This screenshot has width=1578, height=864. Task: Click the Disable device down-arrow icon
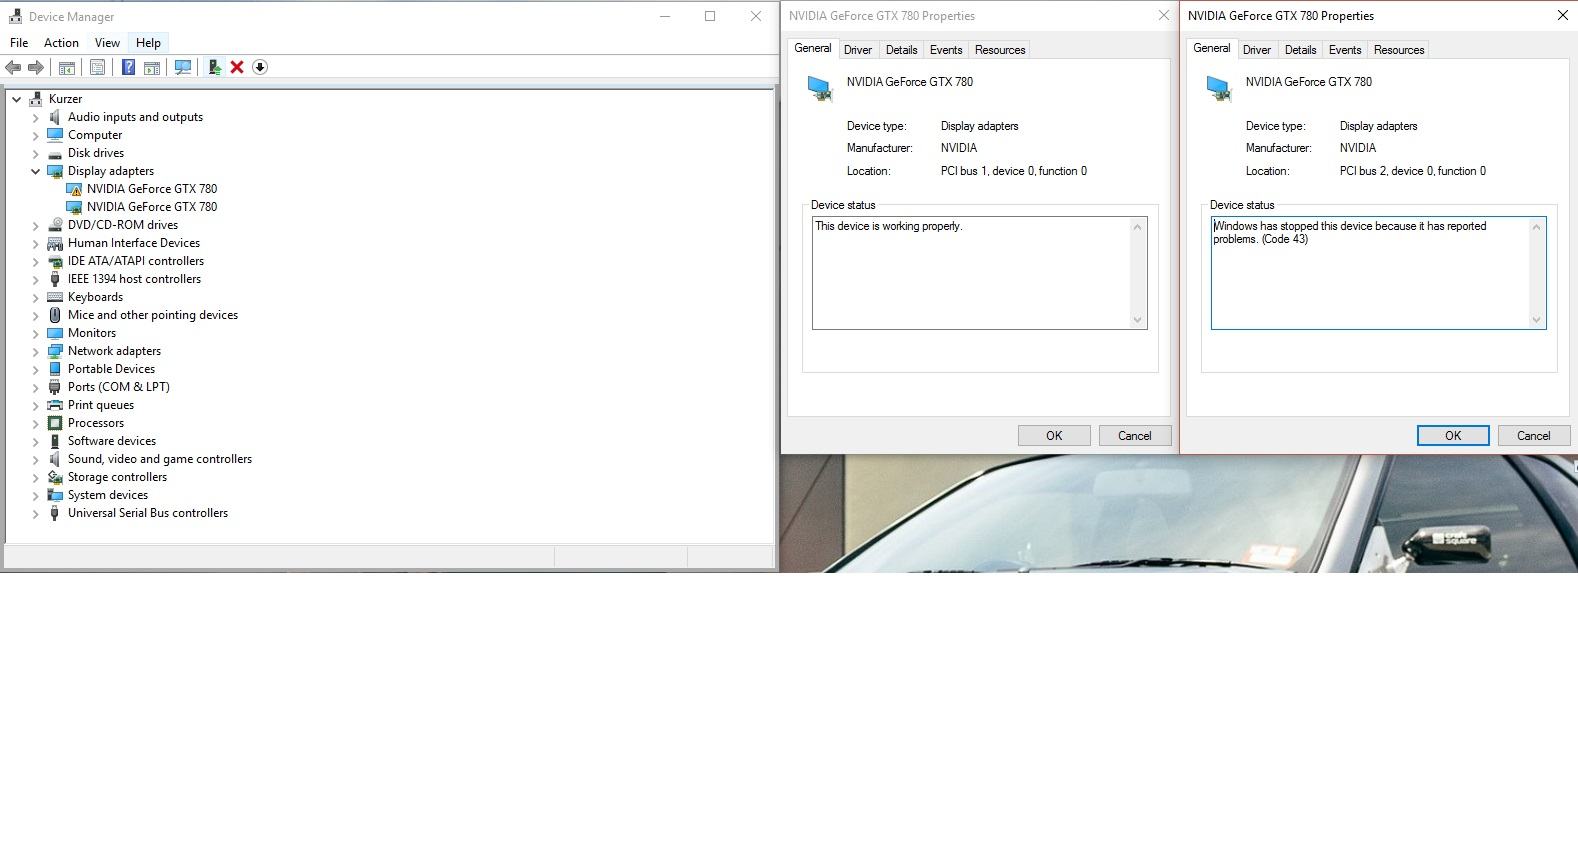[x=260, y=67]
